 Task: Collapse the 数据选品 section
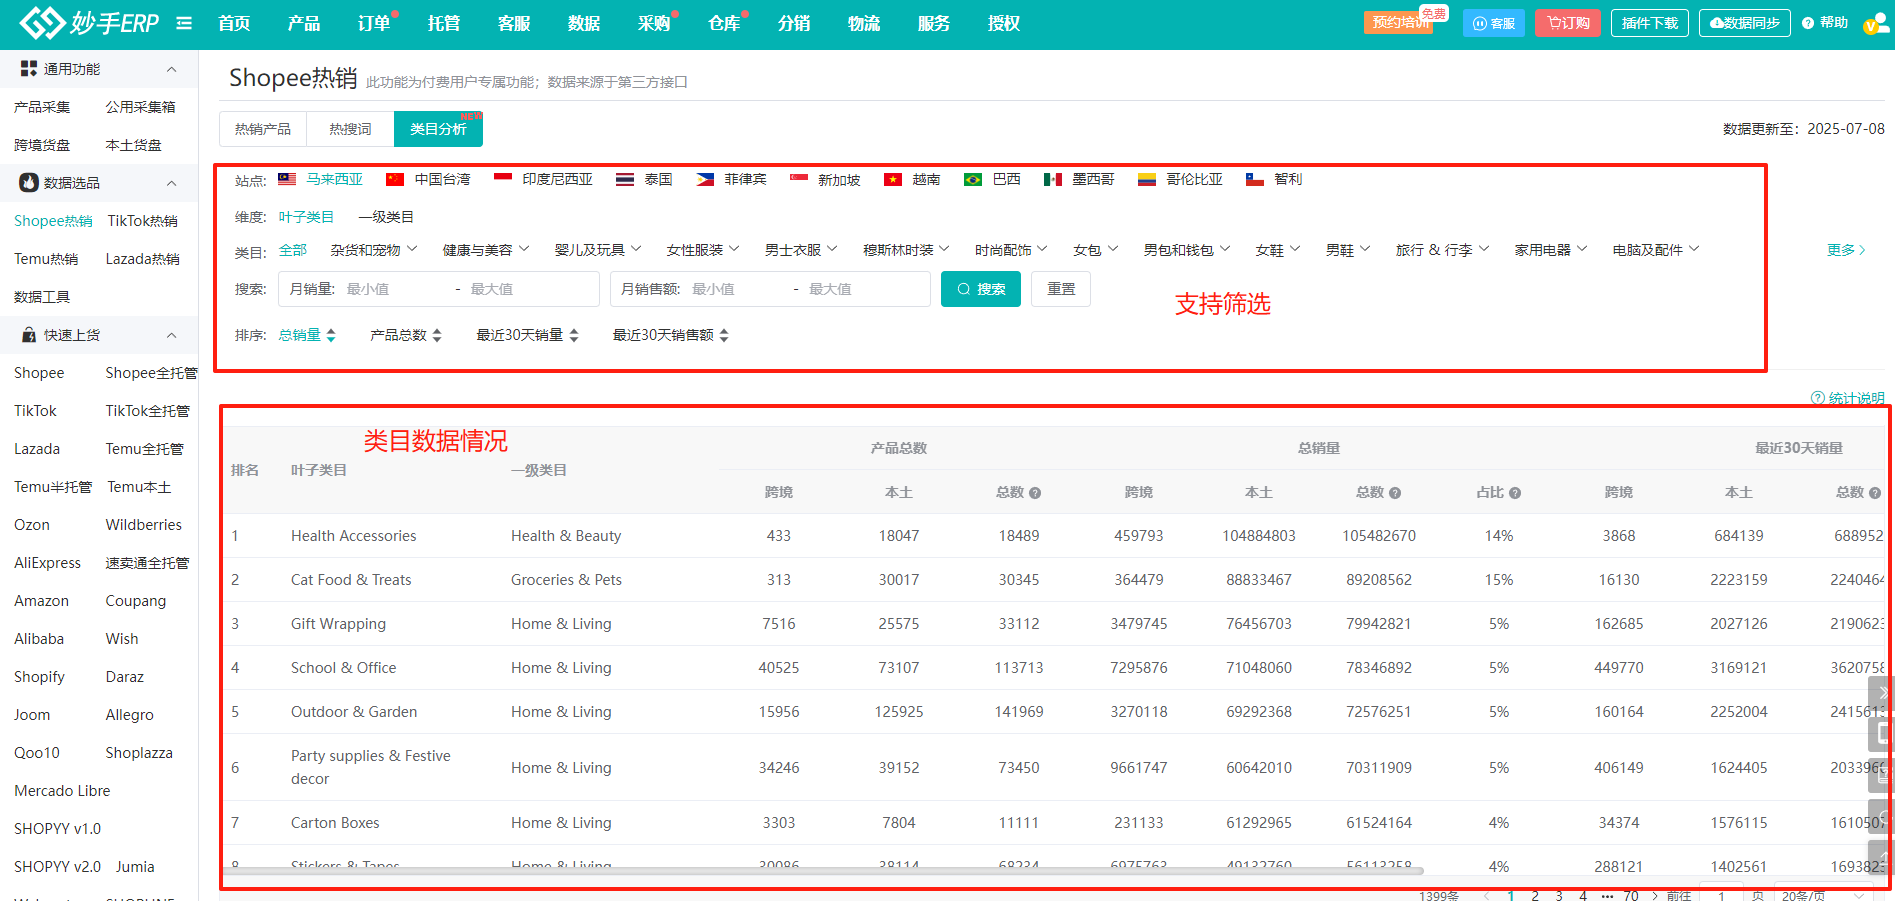pos(171,183)
